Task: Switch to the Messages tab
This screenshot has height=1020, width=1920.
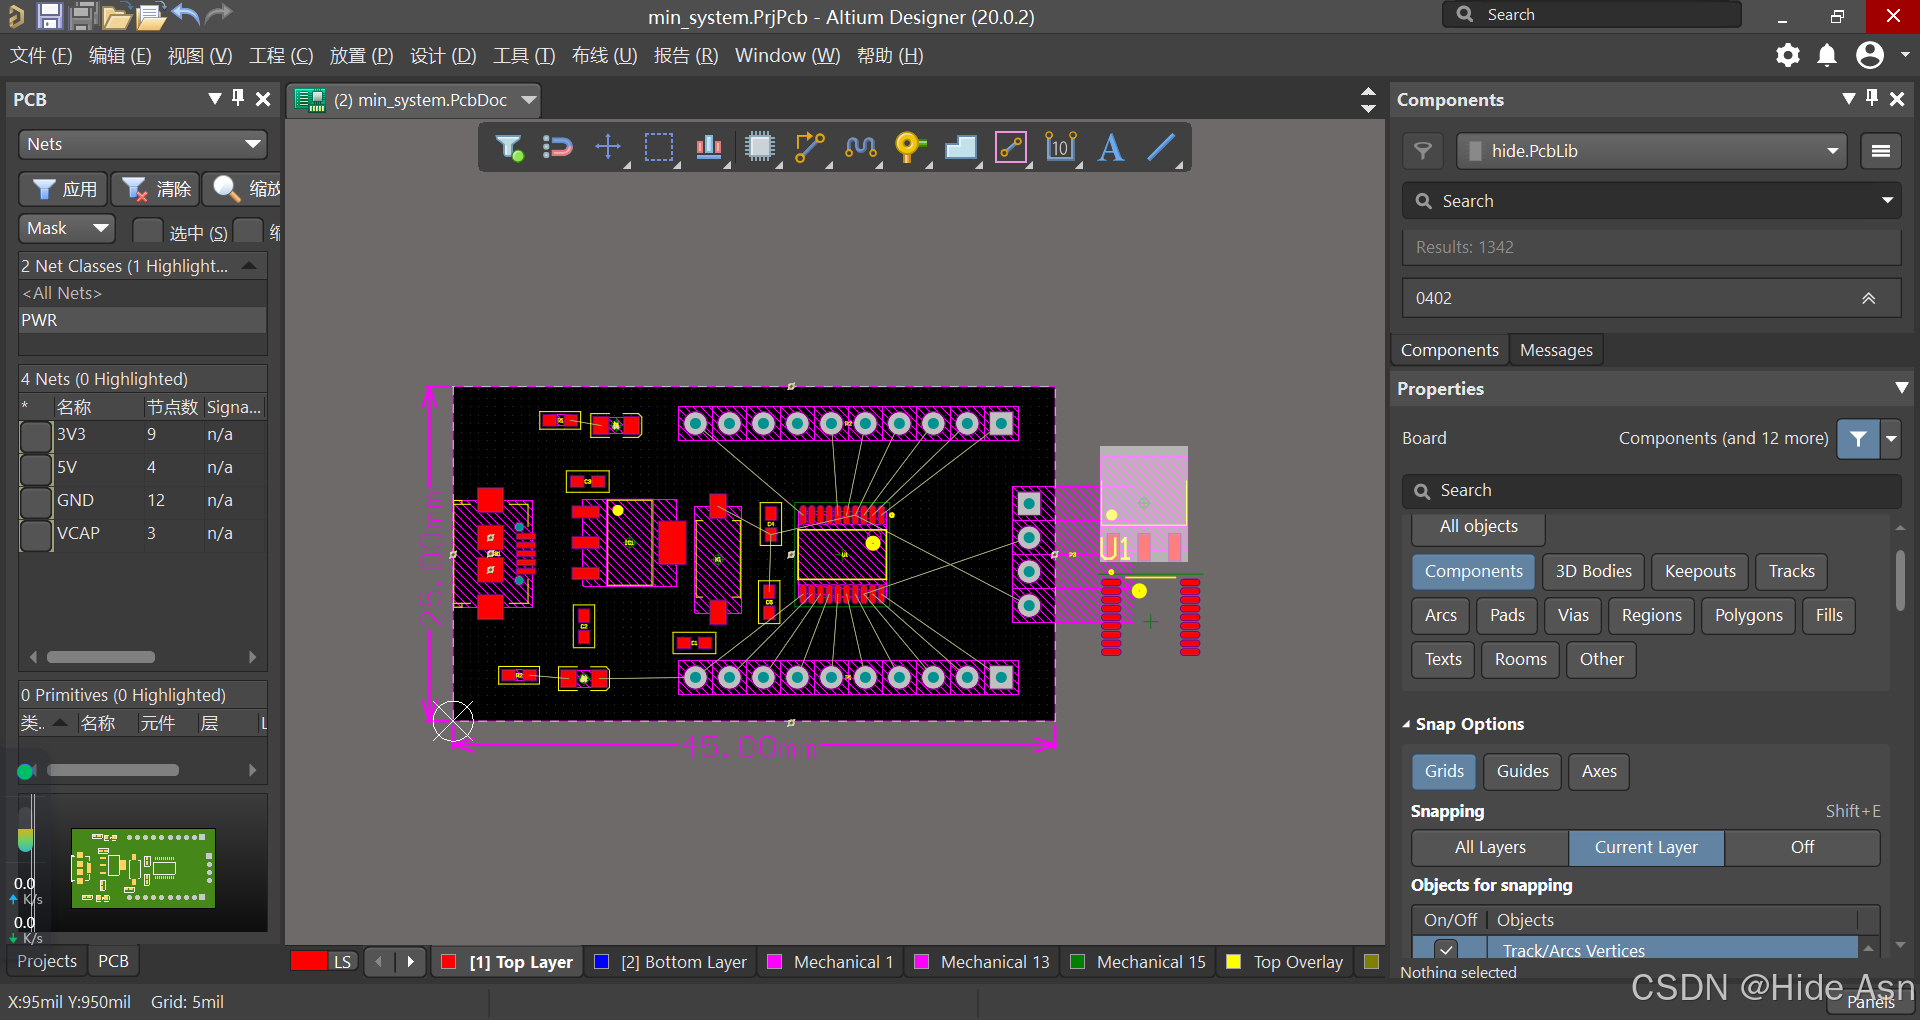Action: click(1556, 350)
